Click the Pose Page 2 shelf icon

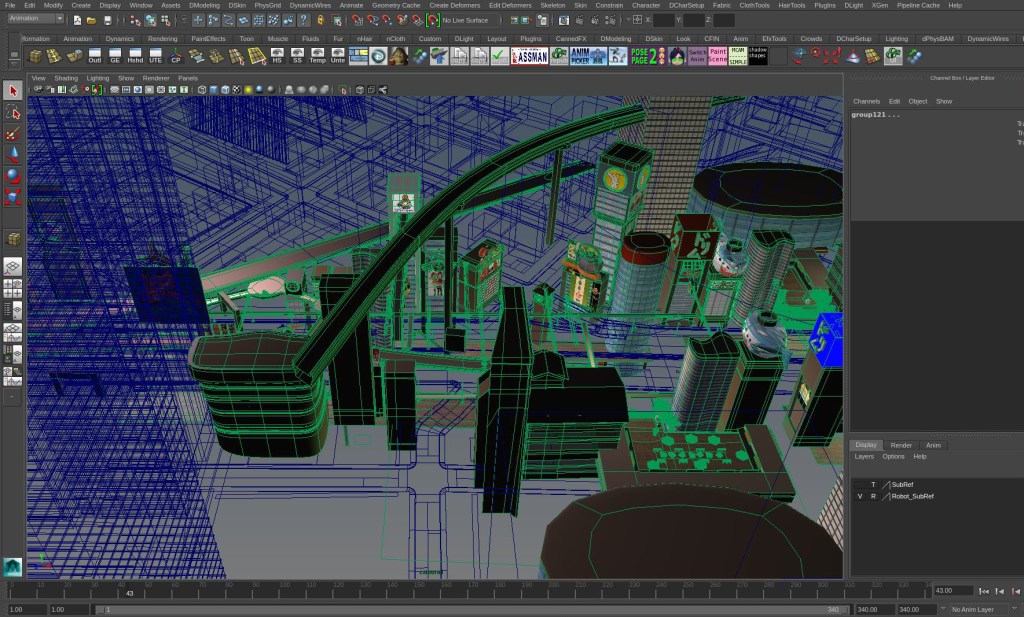pyautogui.click(x=647, y=56)
